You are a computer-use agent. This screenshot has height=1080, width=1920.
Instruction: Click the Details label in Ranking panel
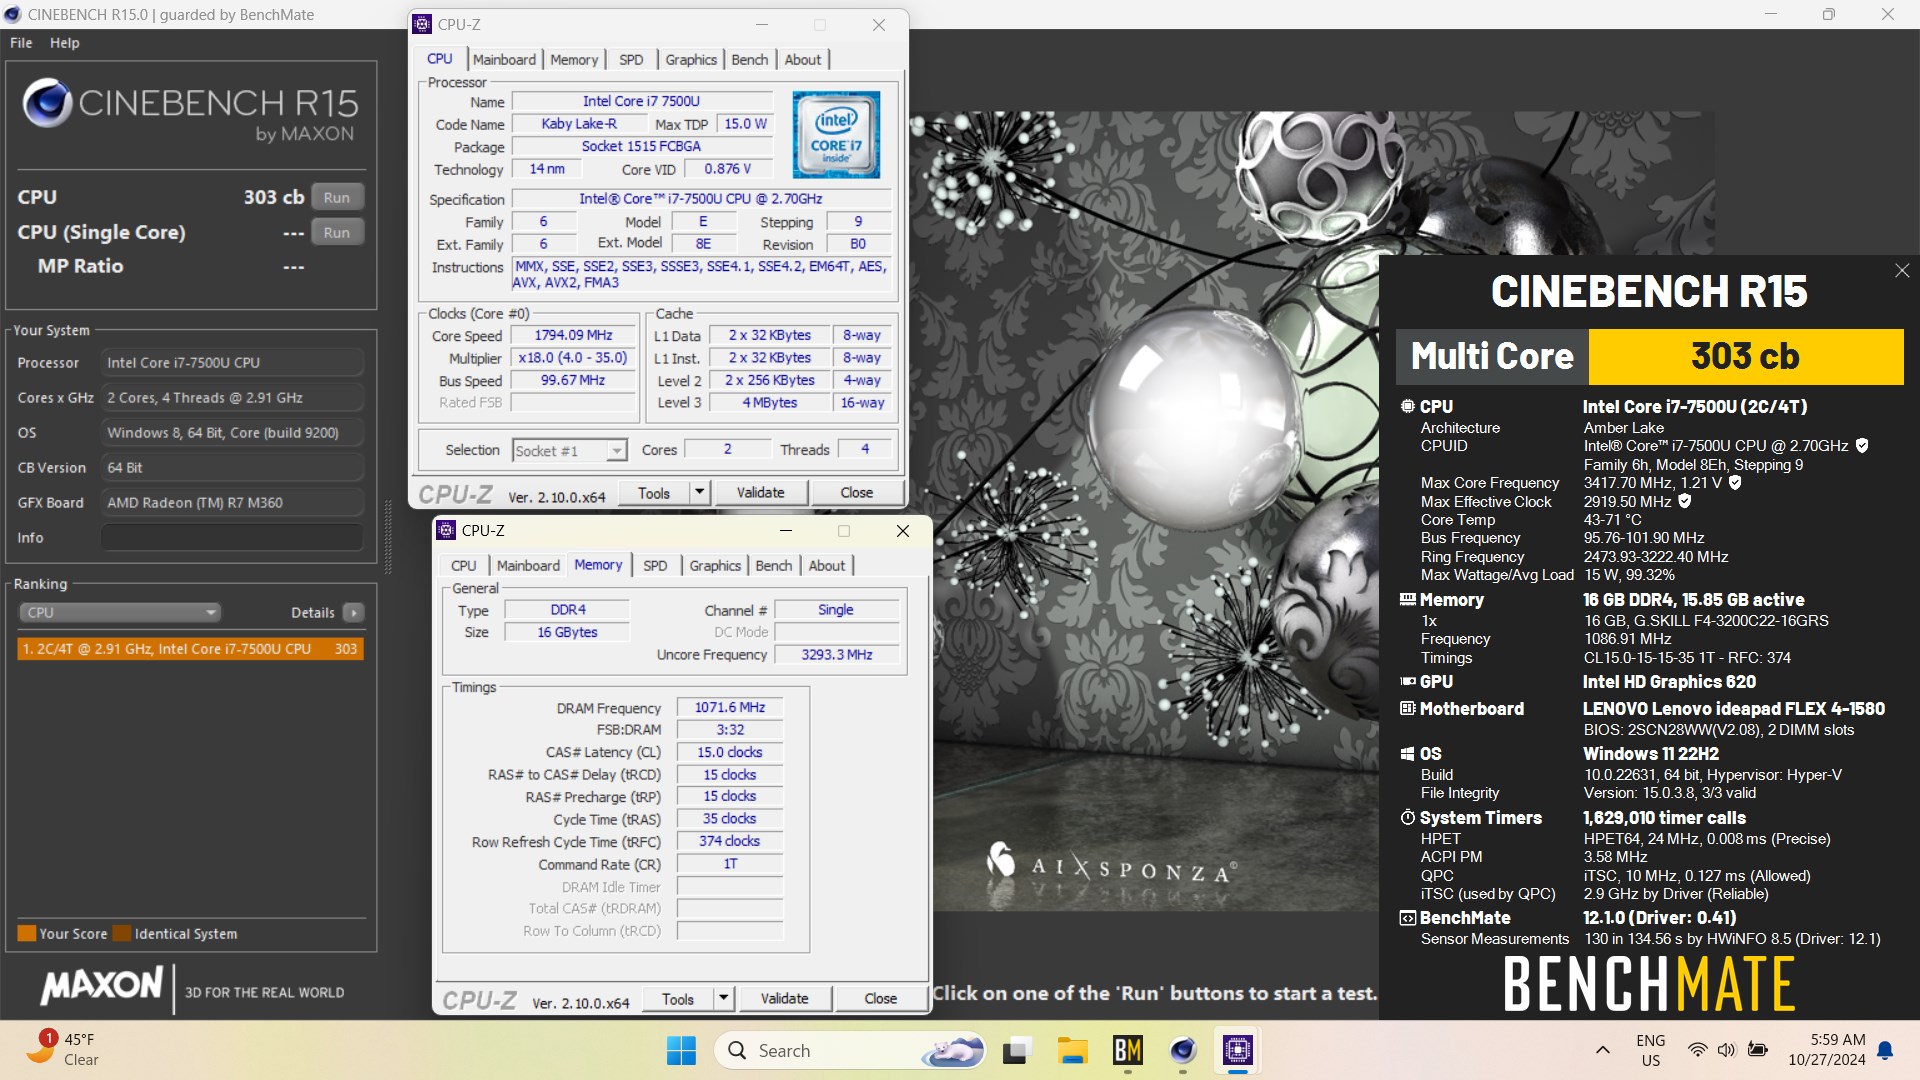point(313,612)
